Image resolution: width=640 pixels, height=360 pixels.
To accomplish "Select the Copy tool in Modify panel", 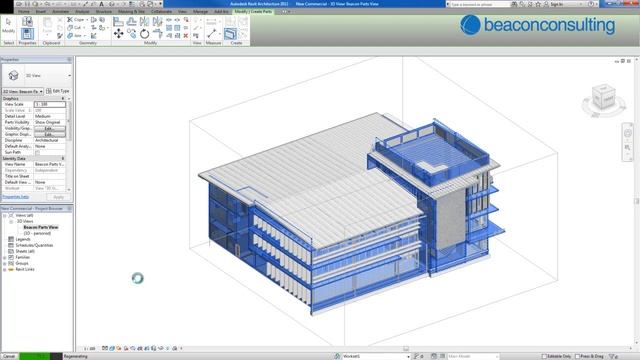I will pyautogui.click(x=131, y=33).
